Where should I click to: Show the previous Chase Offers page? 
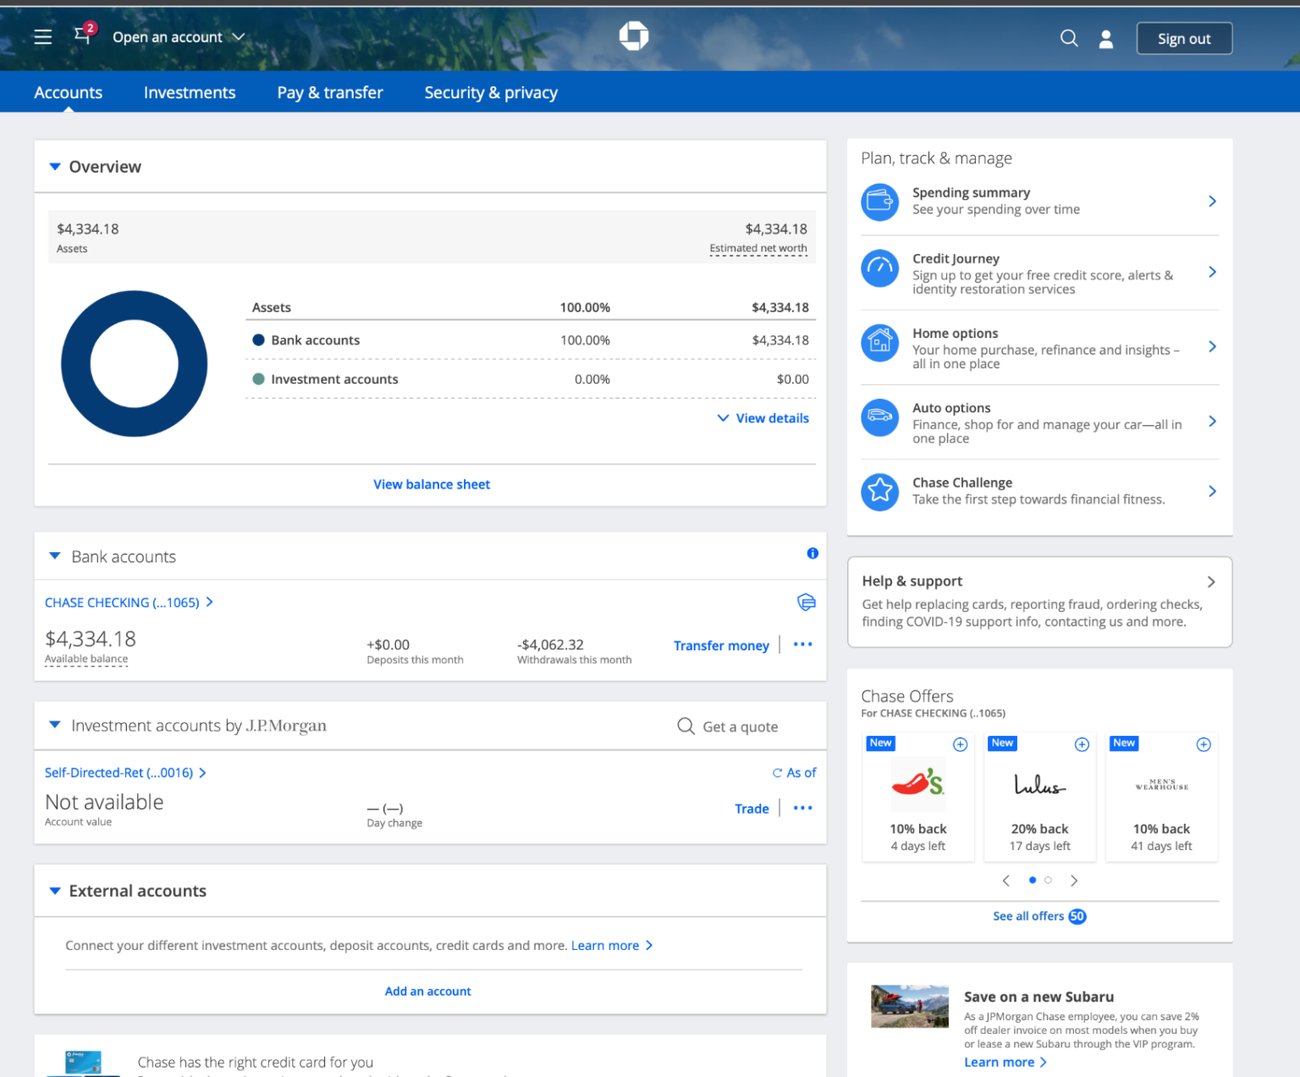[1006, 881]
